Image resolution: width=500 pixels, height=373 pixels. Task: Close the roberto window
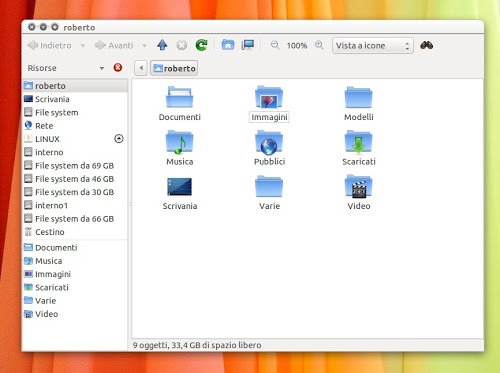click(x=32, y=27)
